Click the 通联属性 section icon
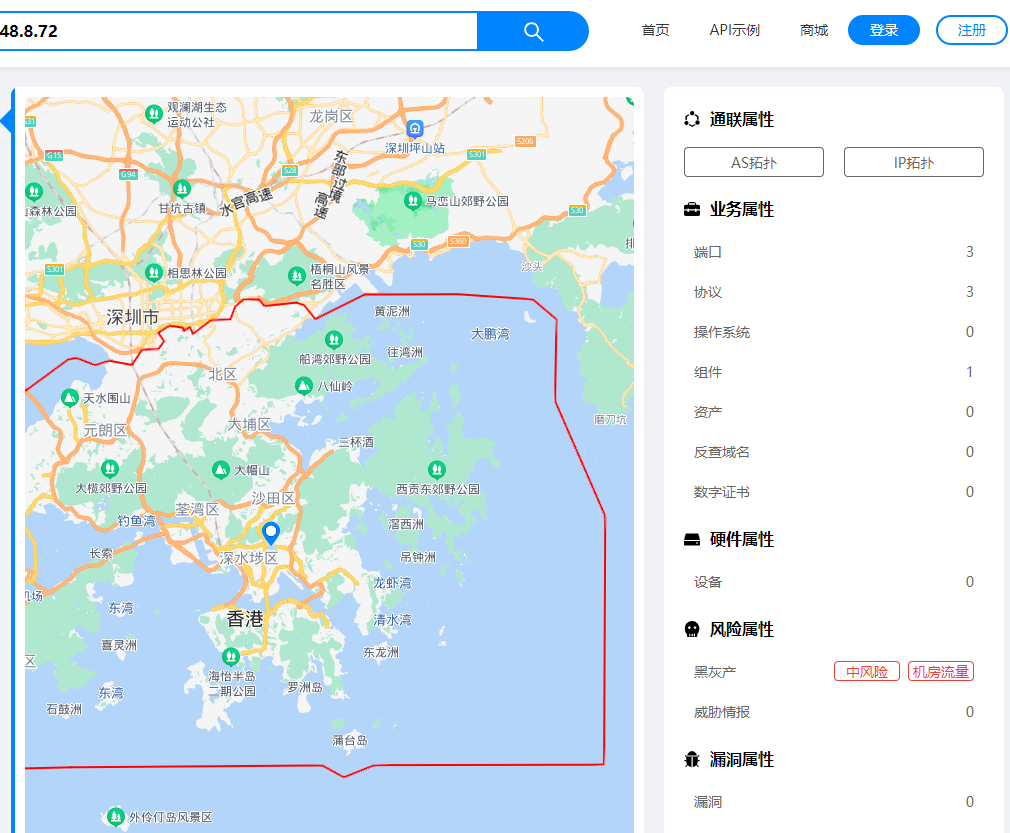 pyautogui.click(x=690, y=119)
